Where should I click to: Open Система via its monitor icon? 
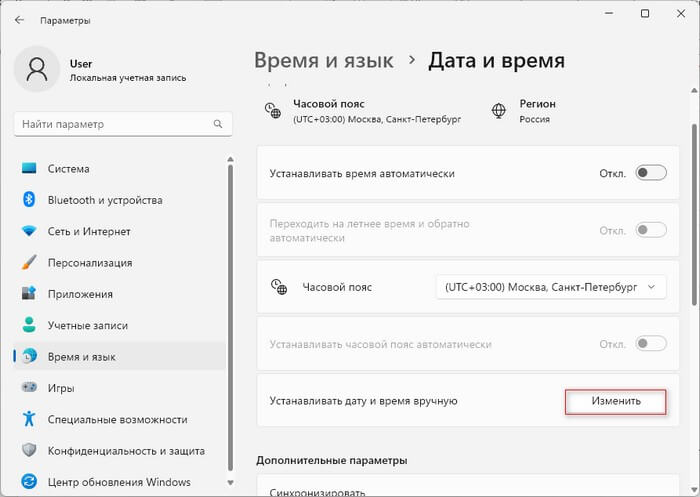[x=29, y=168]
